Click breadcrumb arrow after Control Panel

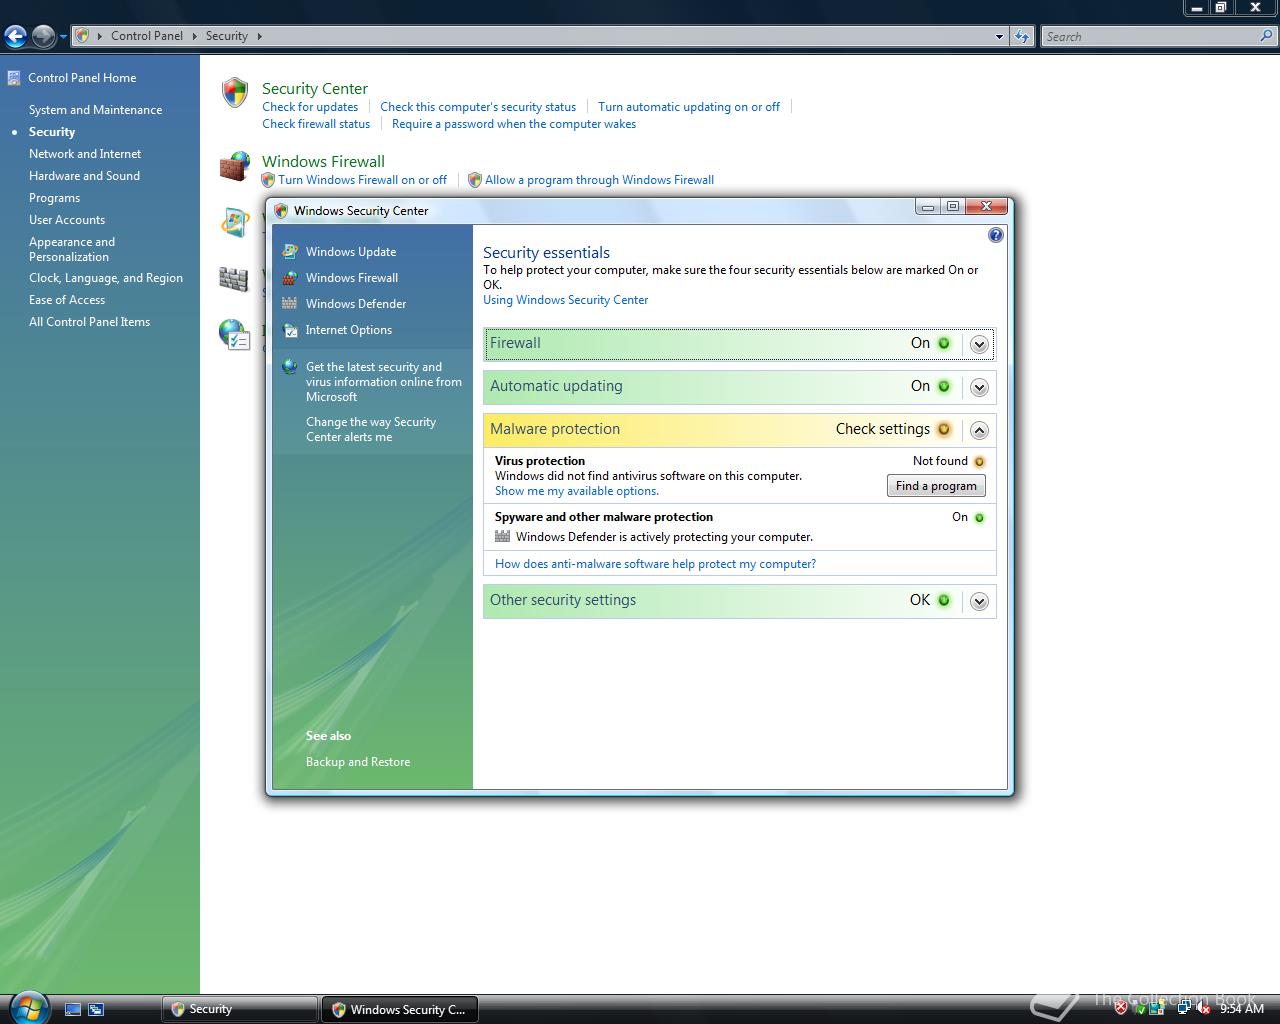195,36
